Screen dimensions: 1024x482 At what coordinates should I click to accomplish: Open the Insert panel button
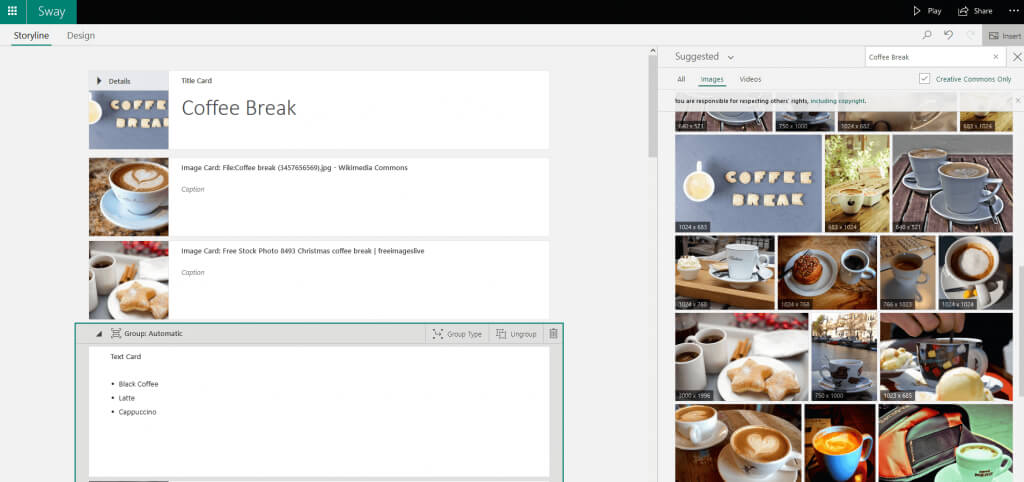[x=1004, y=35]
